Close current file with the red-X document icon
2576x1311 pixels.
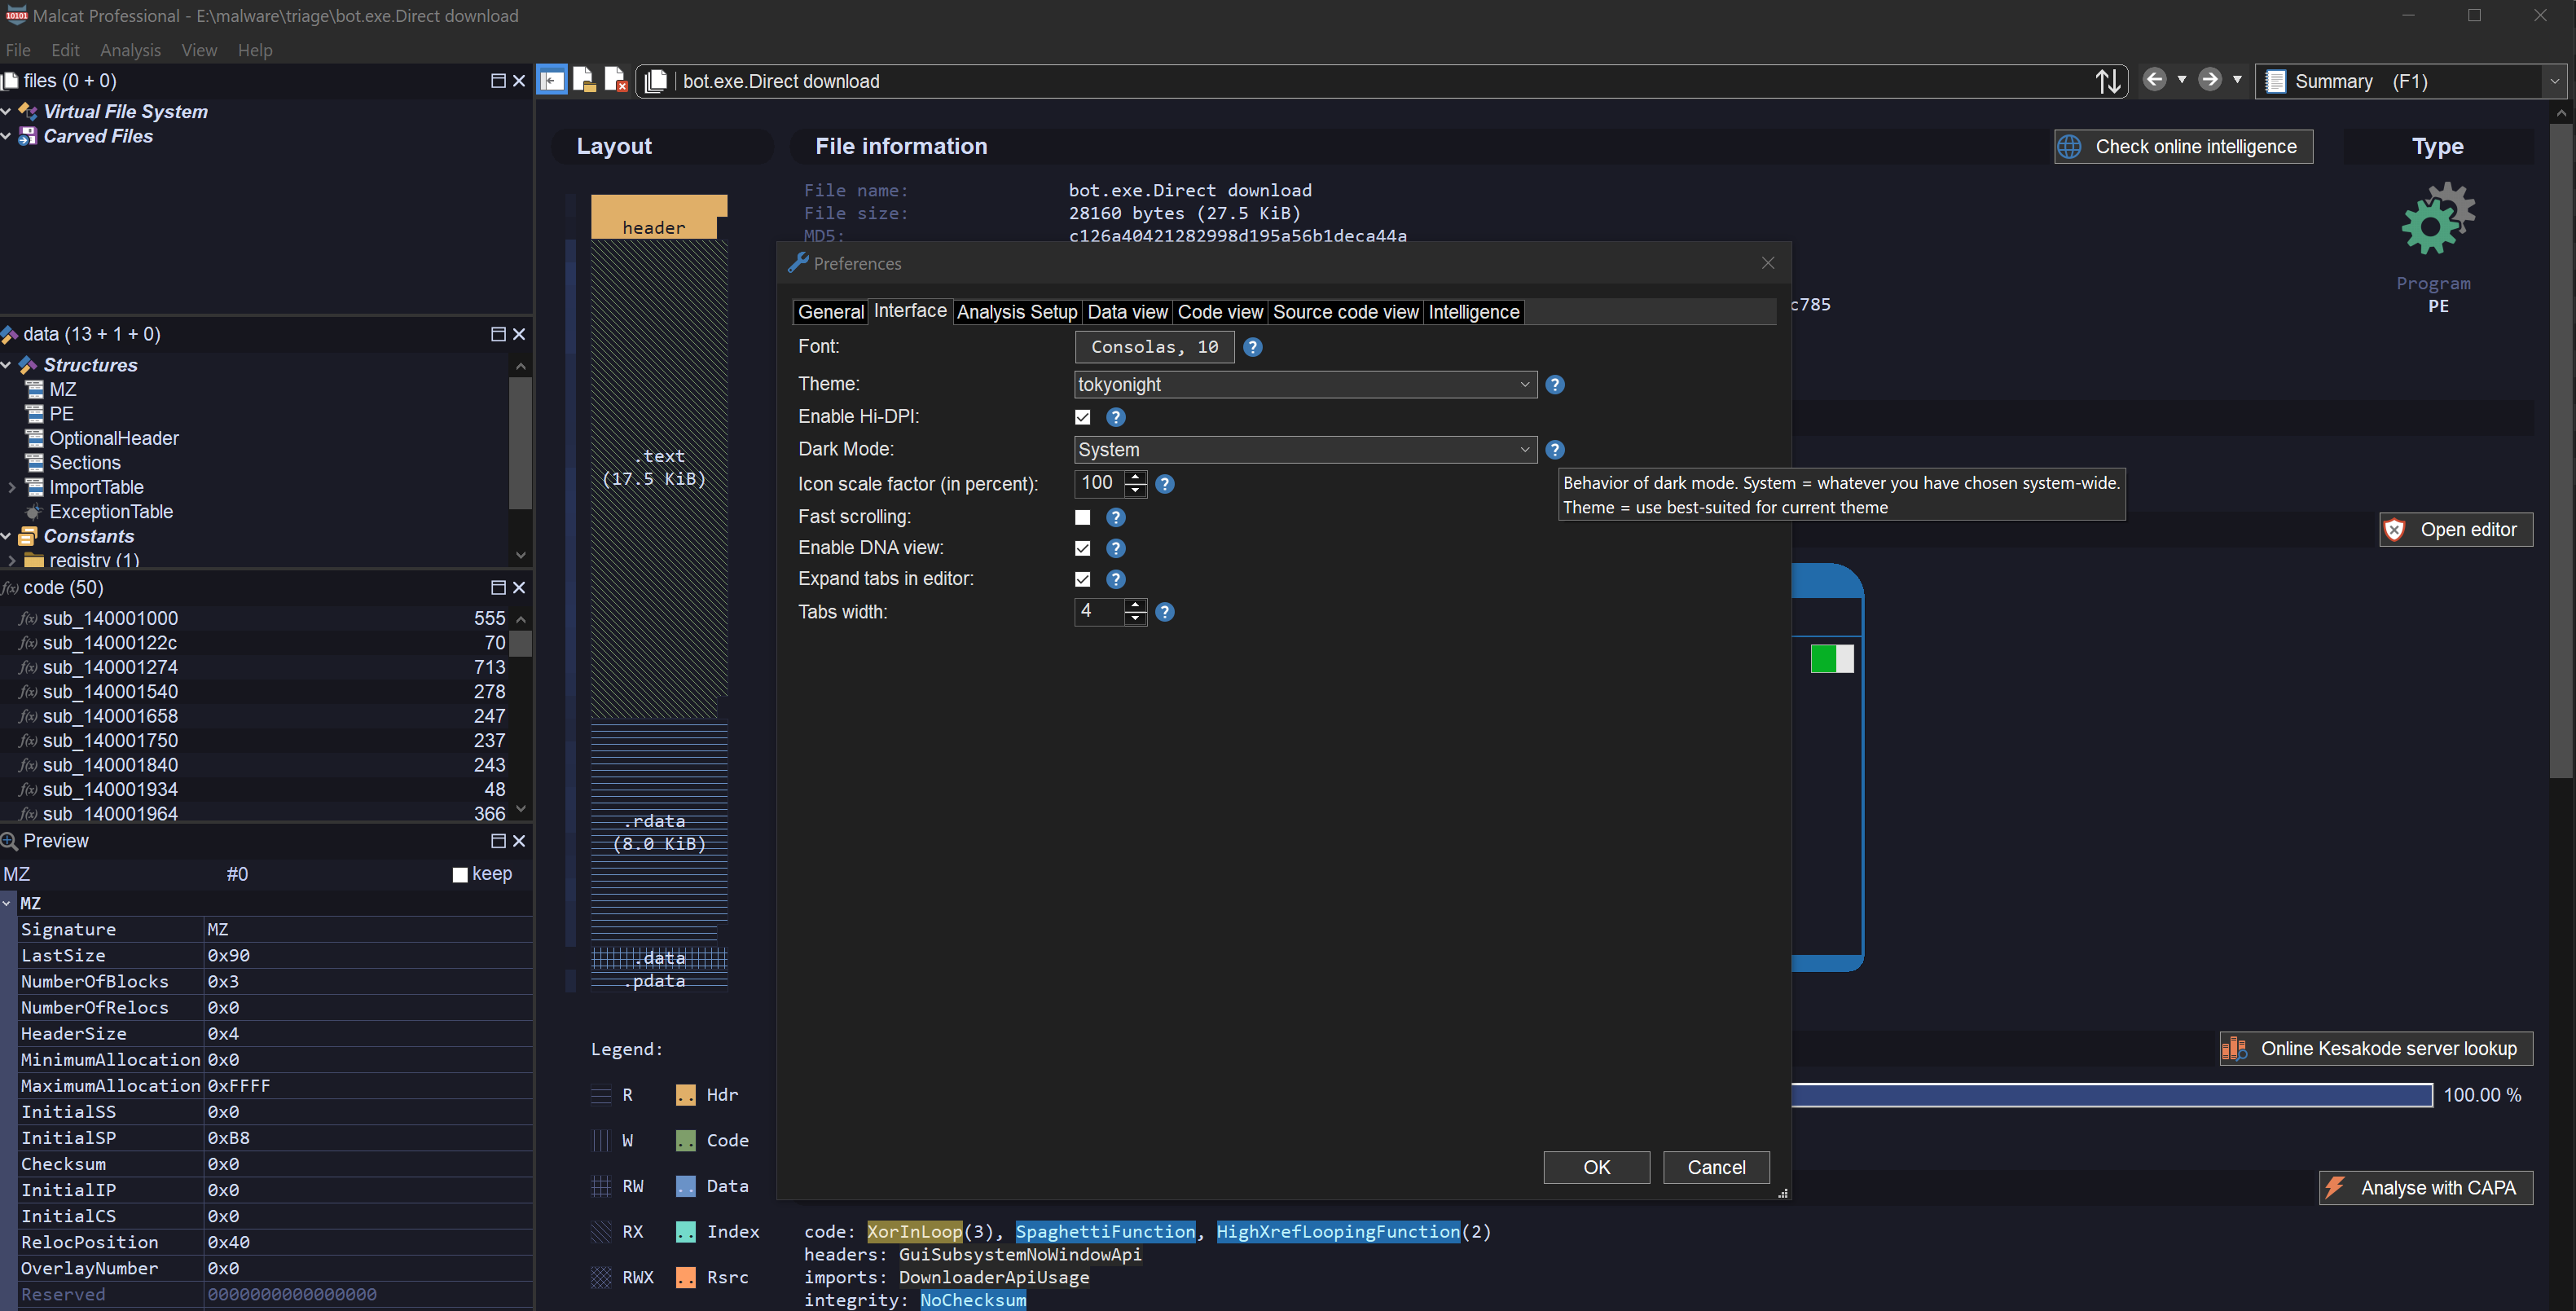617,80
